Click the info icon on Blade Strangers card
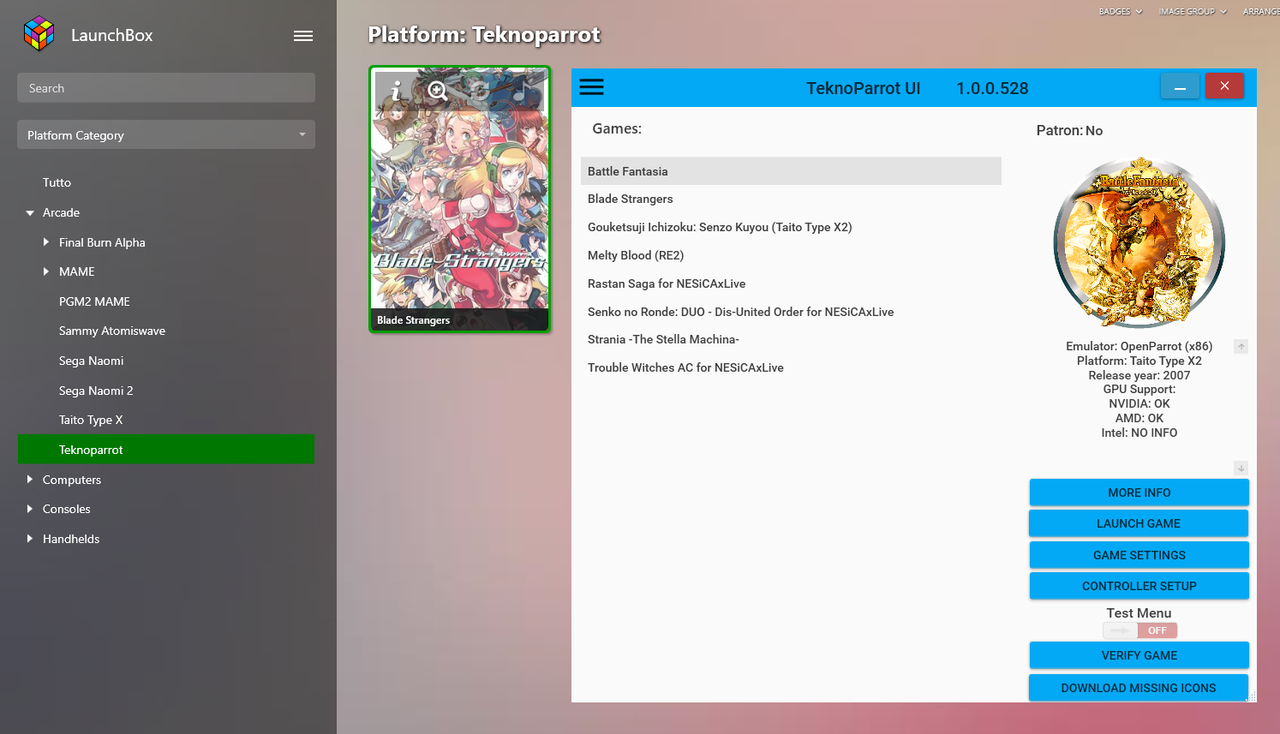Viewport: 1280px width, 734px height. (396, 92)
